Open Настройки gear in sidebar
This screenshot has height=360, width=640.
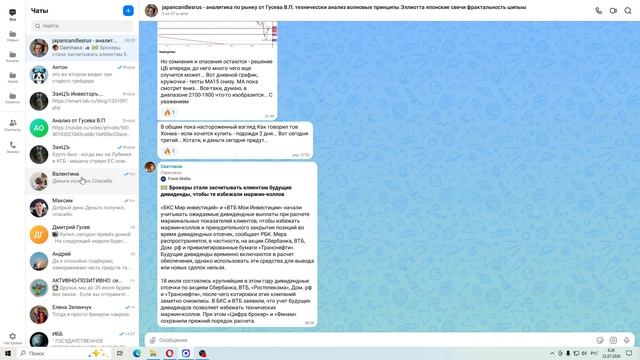[13, 338]
